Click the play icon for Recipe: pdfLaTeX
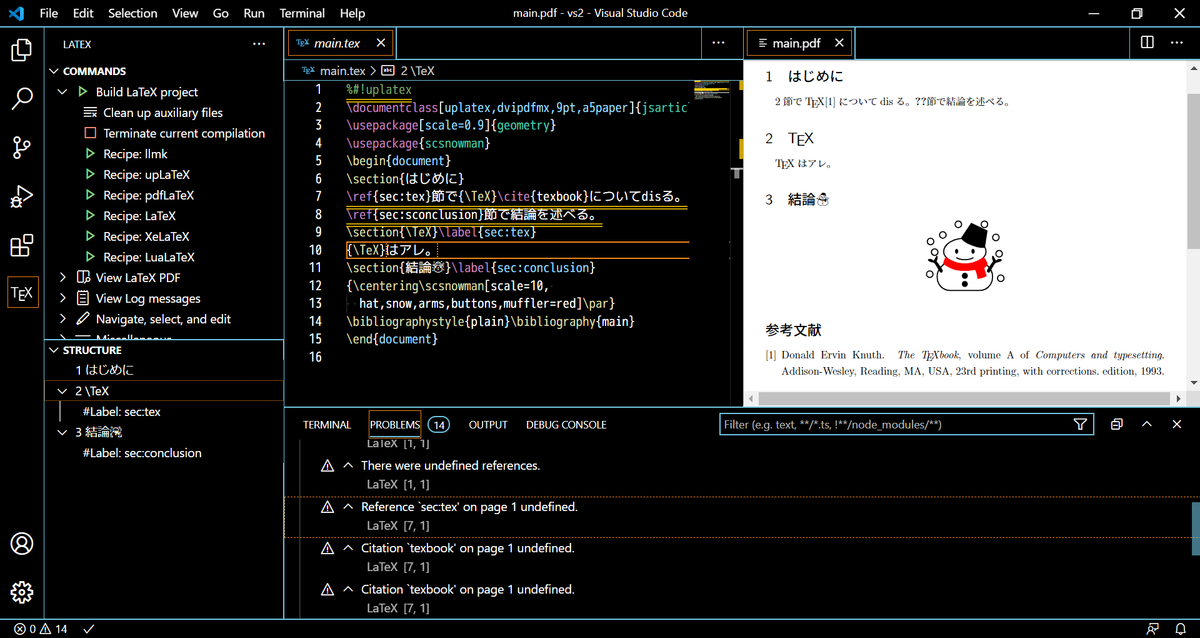 coord(90,195)
